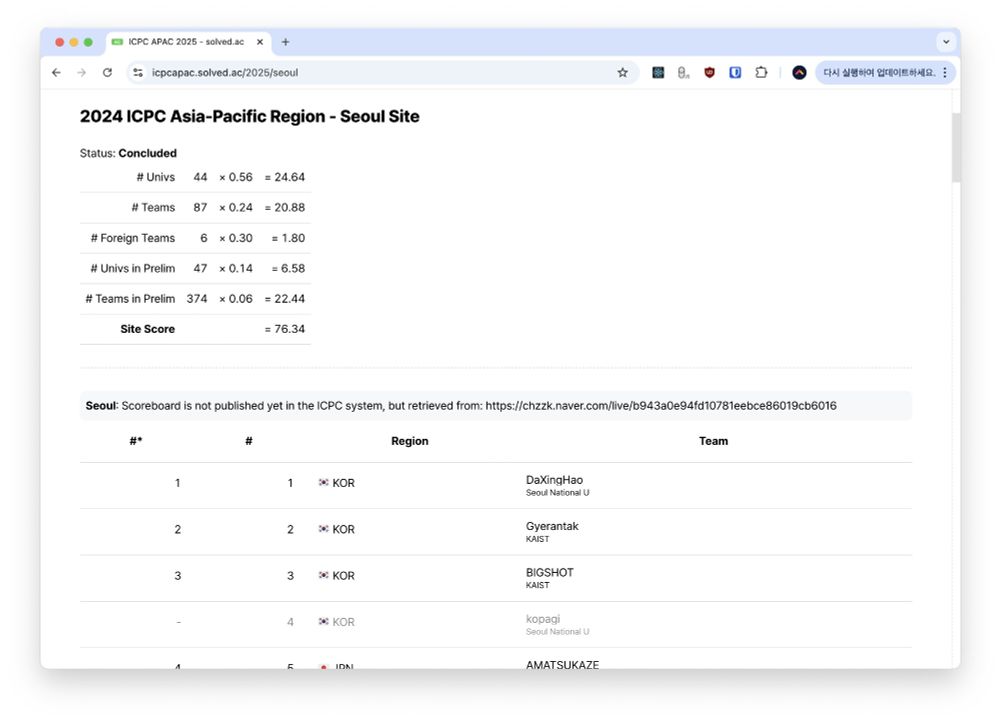Click the '#*' column header
Screen dimensions: 1000x721
tap(136, 441)
